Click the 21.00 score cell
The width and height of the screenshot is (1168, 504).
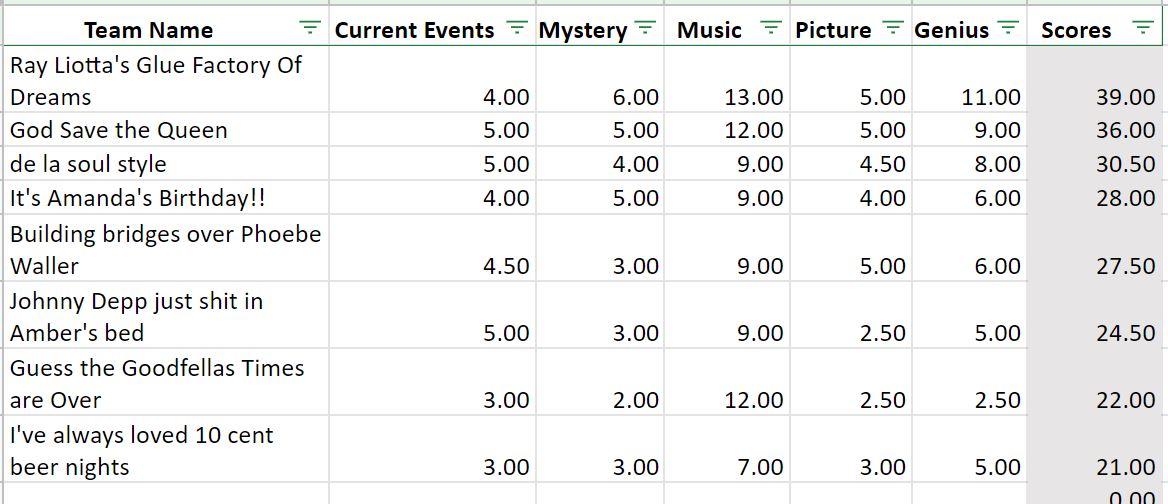coord(1097,450)
